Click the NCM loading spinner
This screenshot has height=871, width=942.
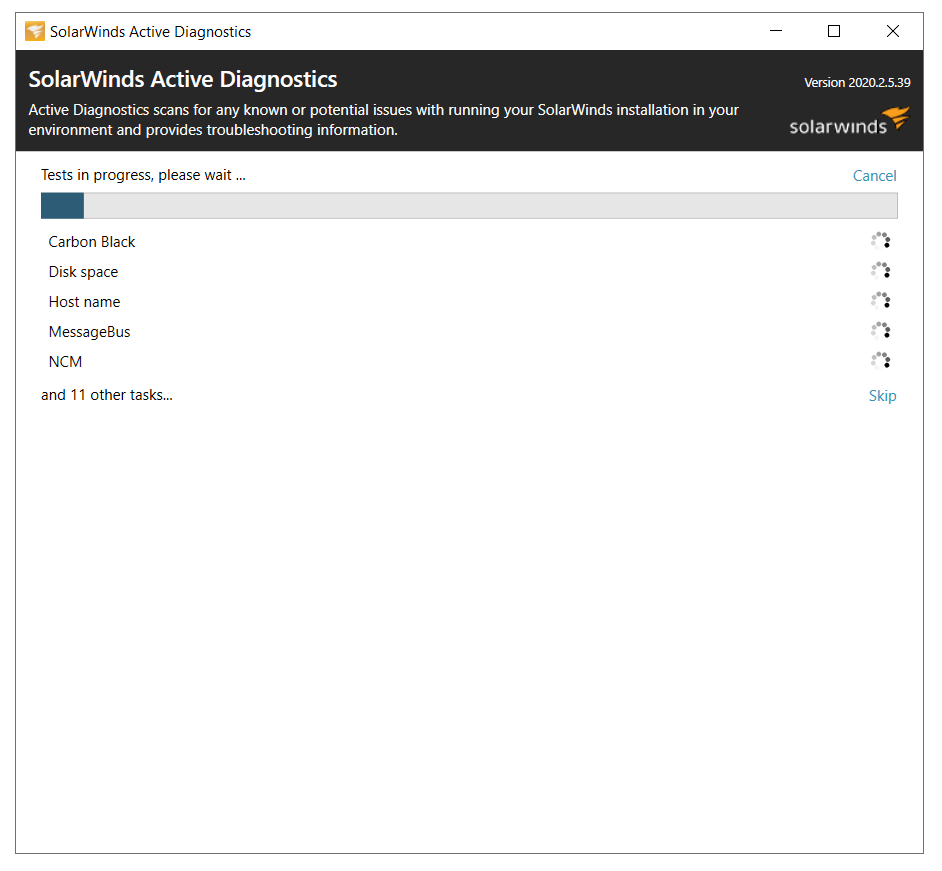(x=880, y=361)
